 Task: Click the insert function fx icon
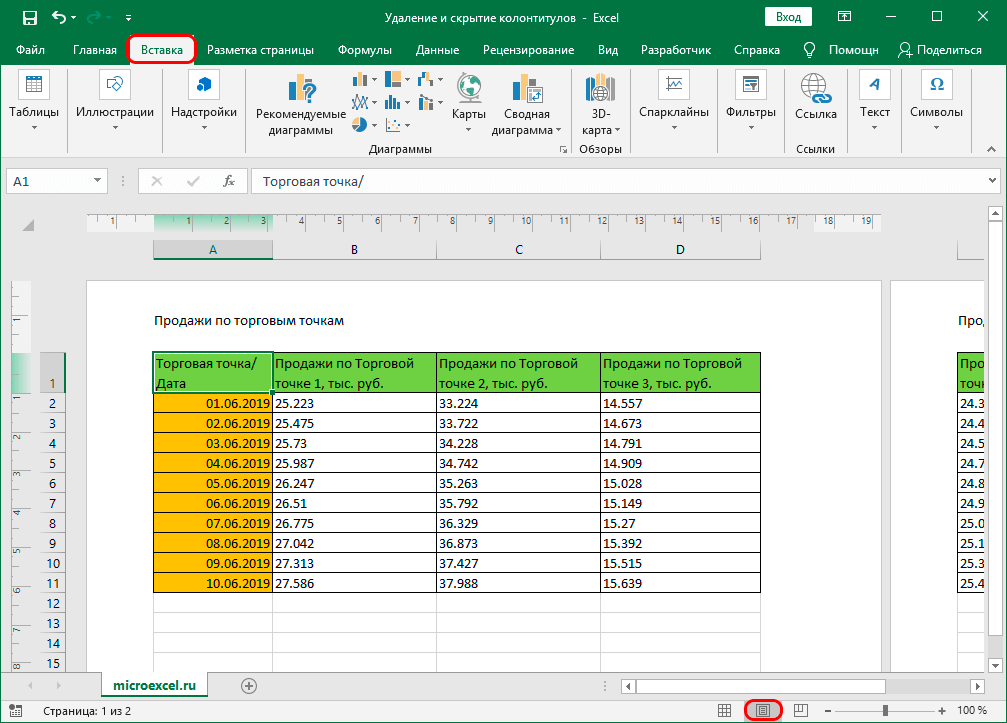(229, 181)
